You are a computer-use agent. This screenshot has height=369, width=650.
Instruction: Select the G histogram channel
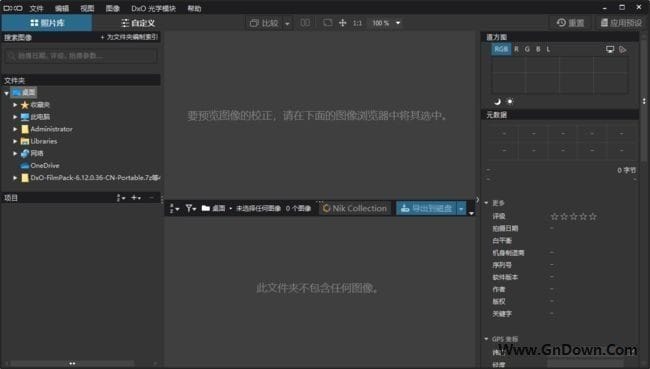click(527, 49)
